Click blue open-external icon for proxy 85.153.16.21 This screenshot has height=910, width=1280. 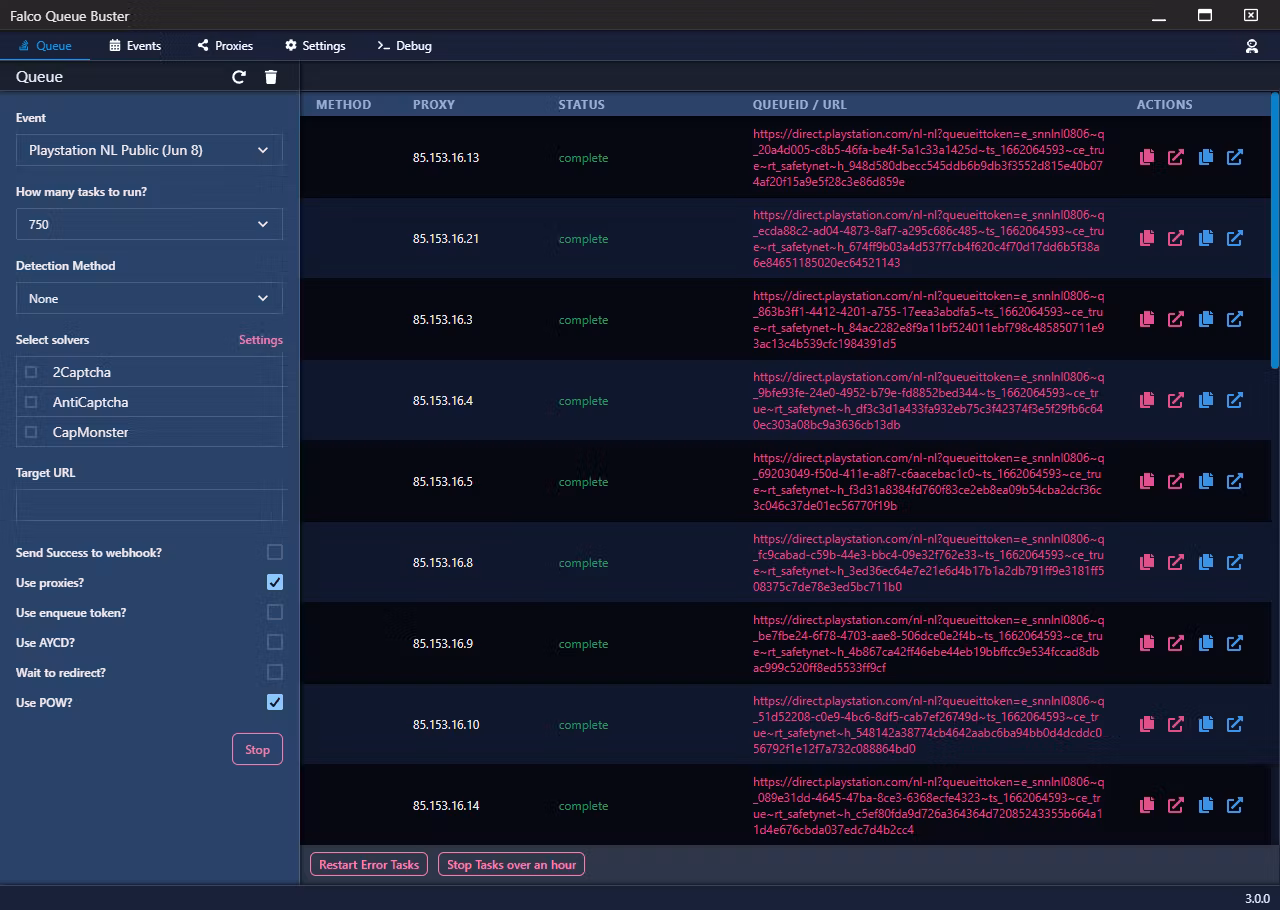pos(1235,239)
